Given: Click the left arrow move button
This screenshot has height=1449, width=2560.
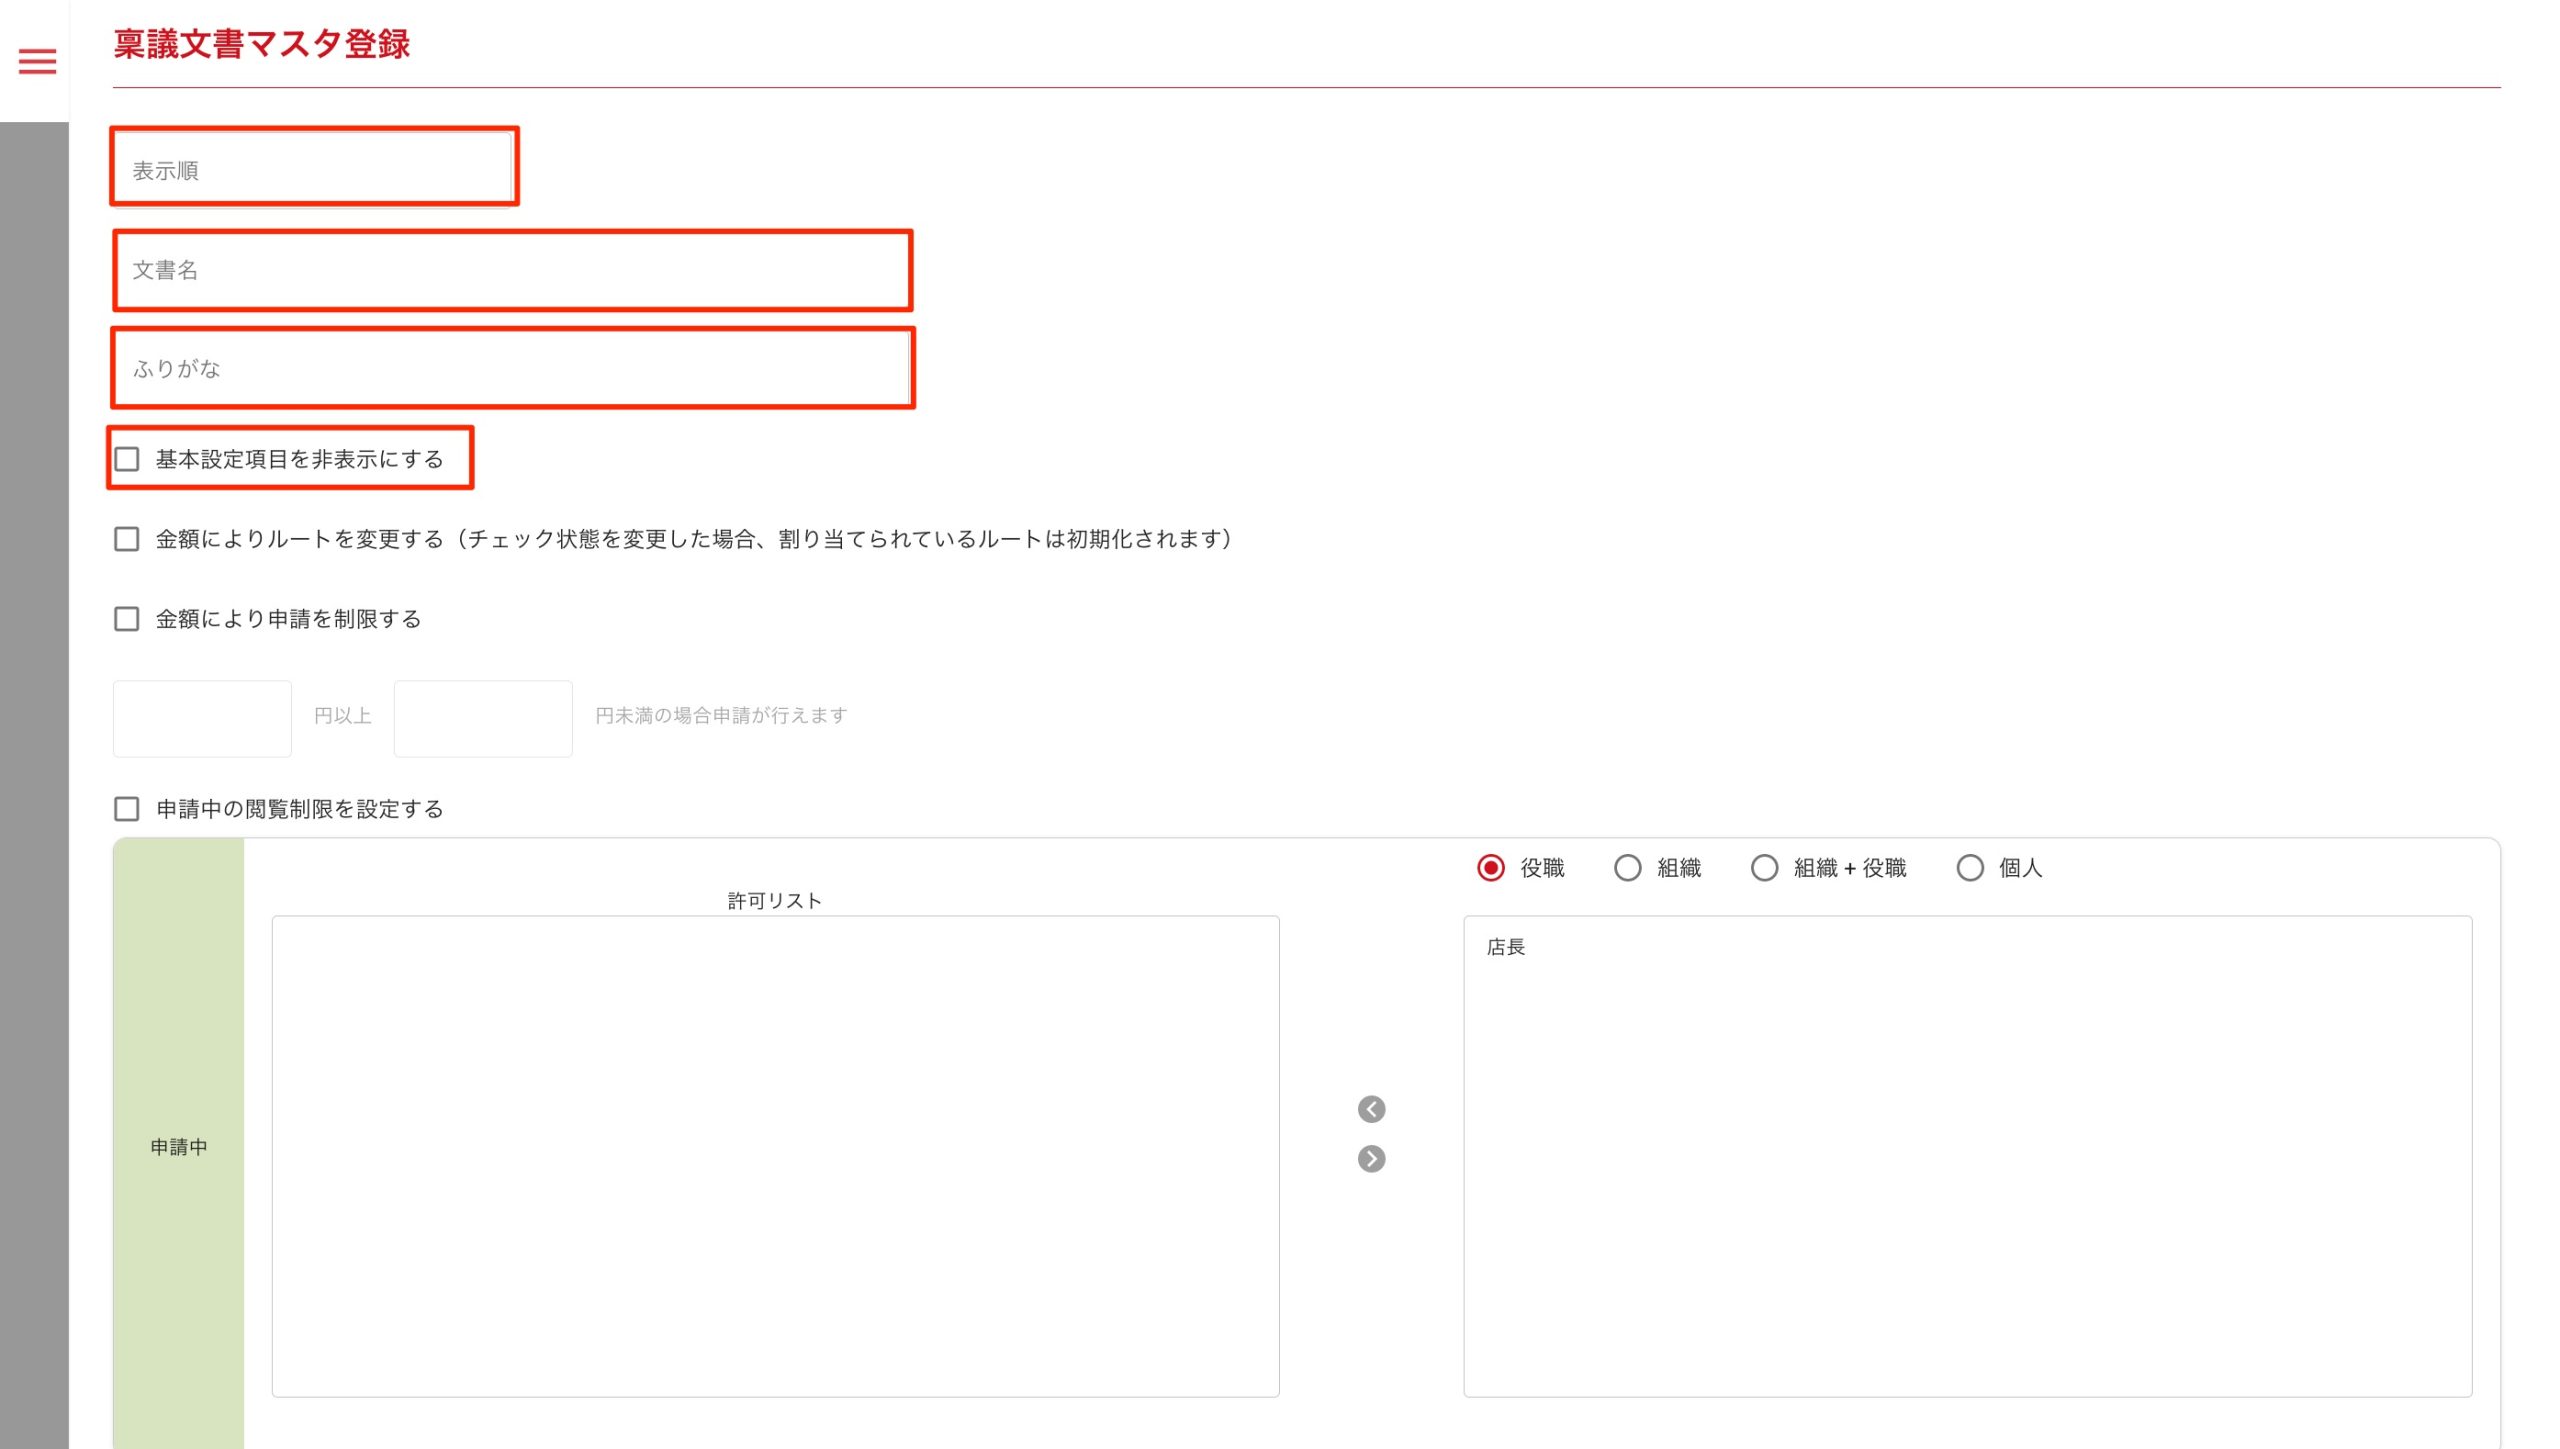Looking at the screenshot, I should click(1371, 1109).
